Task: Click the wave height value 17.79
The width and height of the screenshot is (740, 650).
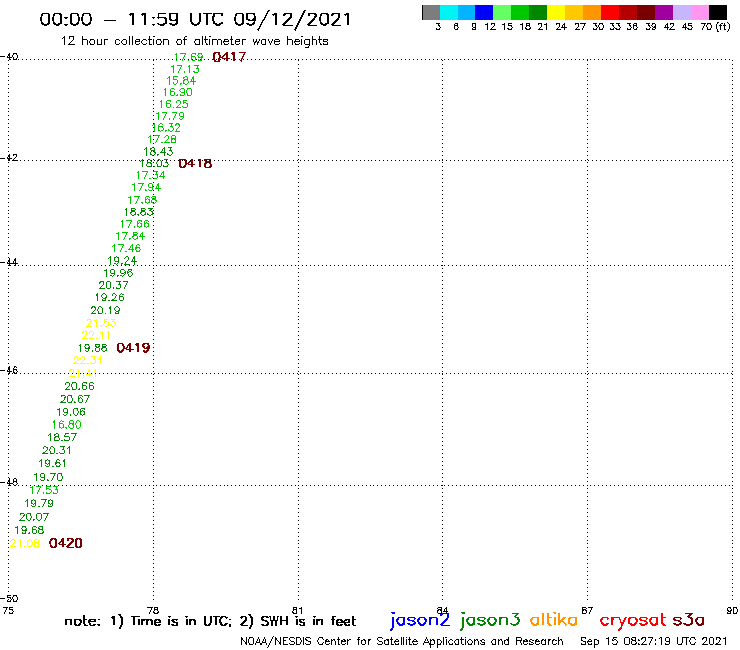Action: (170, 116)
